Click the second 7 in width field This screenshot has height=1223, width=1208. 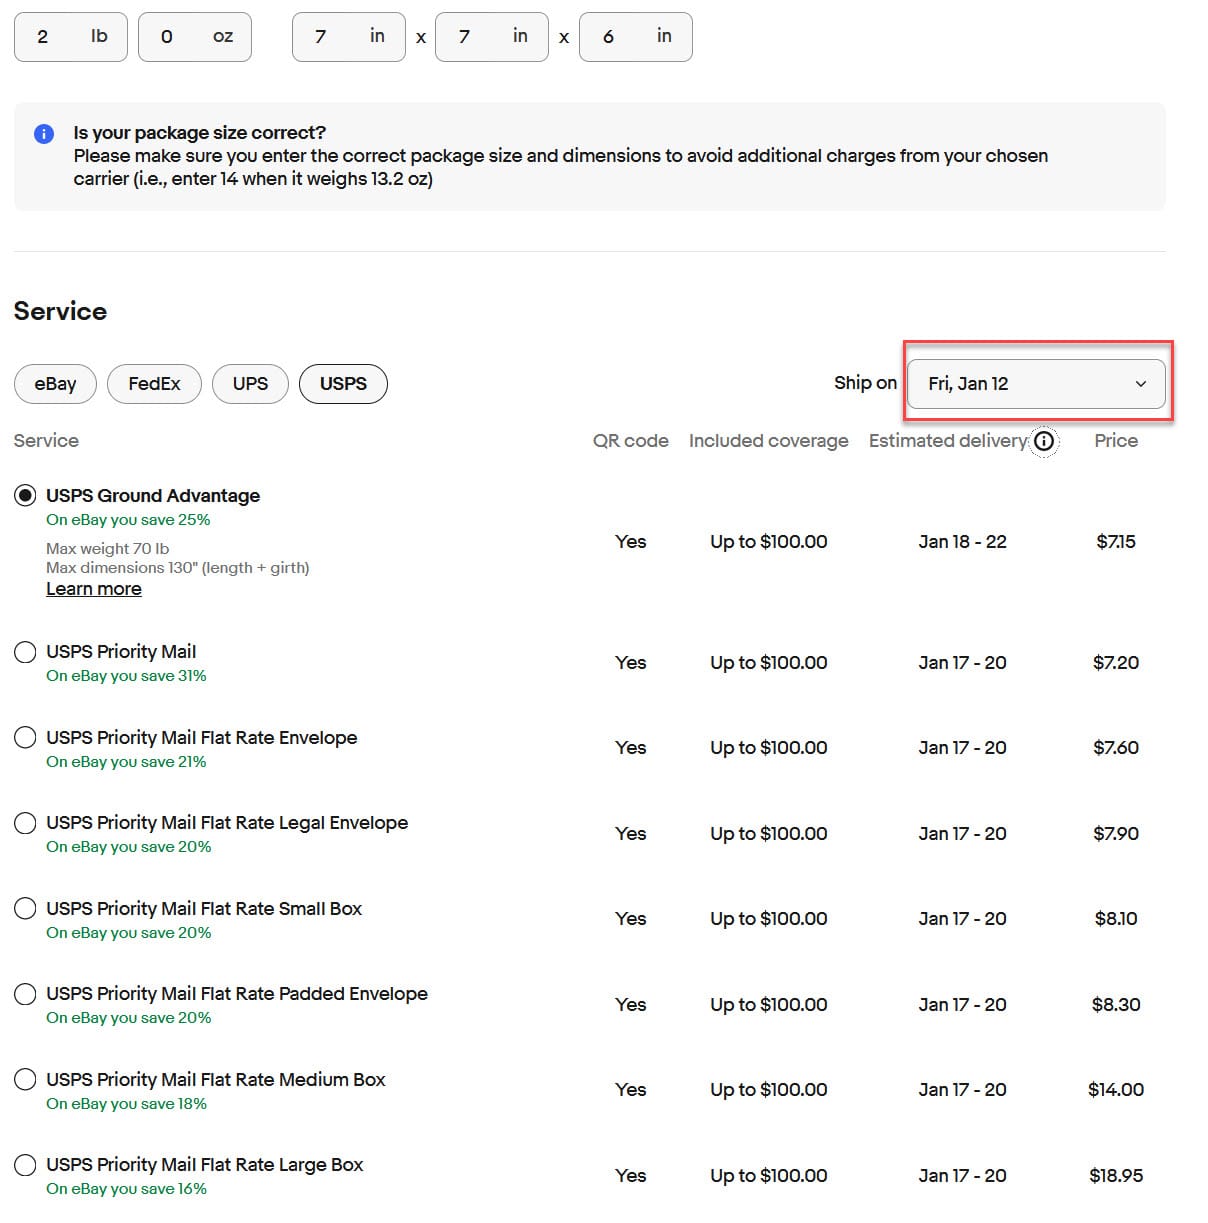coord(492,37)
